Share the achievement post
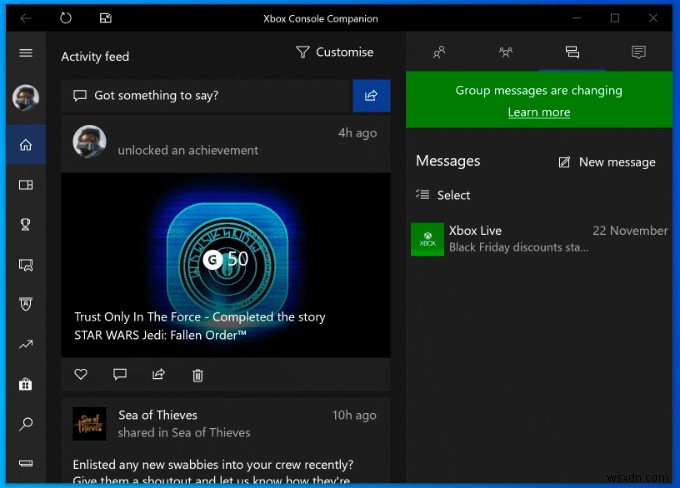The image size is (680, 488). coord(159,374)
